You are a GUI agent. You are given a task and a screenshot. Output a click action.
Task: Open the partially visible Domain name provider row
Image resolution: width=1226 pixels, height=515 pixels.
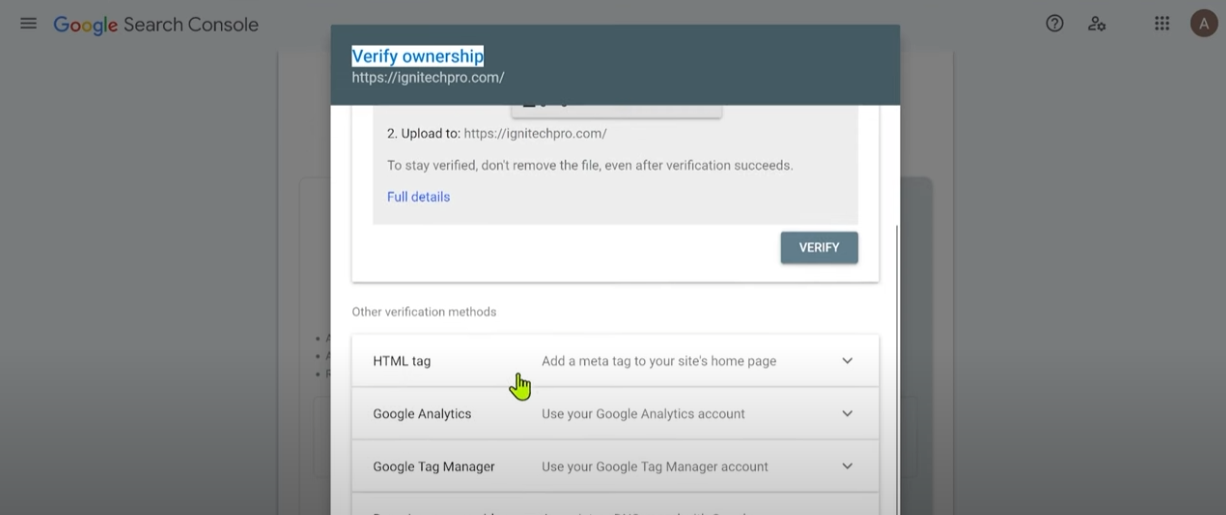(x=615, y=507)
